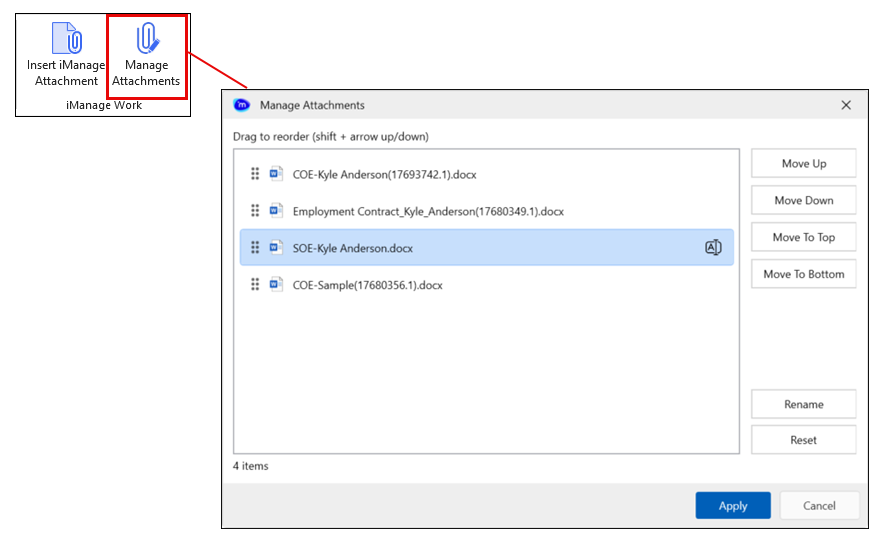Click drag handle for COE-Kyle Anderson file
The image size is (885, 535).
255,174
